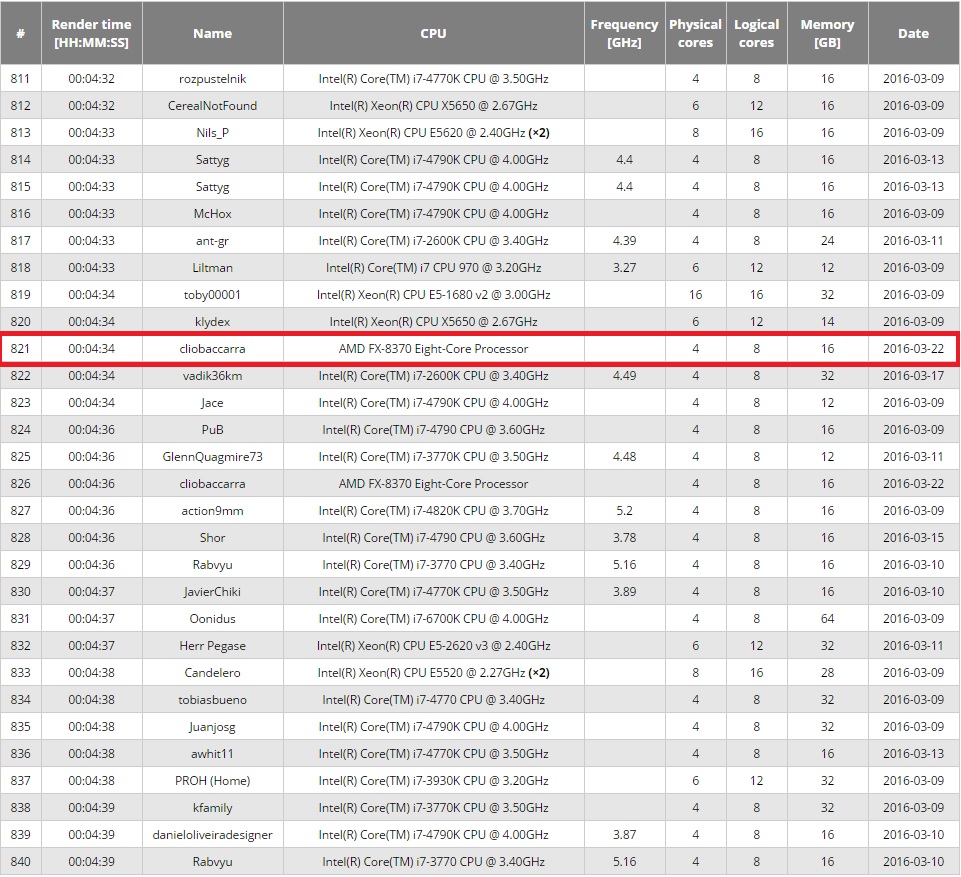Screen dimensions: 961x877
Task: Select the name McHox
Action: pos(212,213)
